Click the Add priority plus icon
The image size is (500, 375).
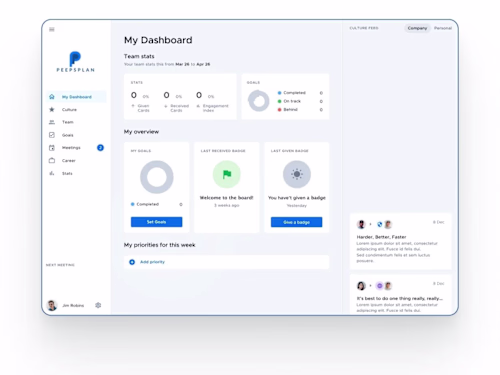click(132, 262)
